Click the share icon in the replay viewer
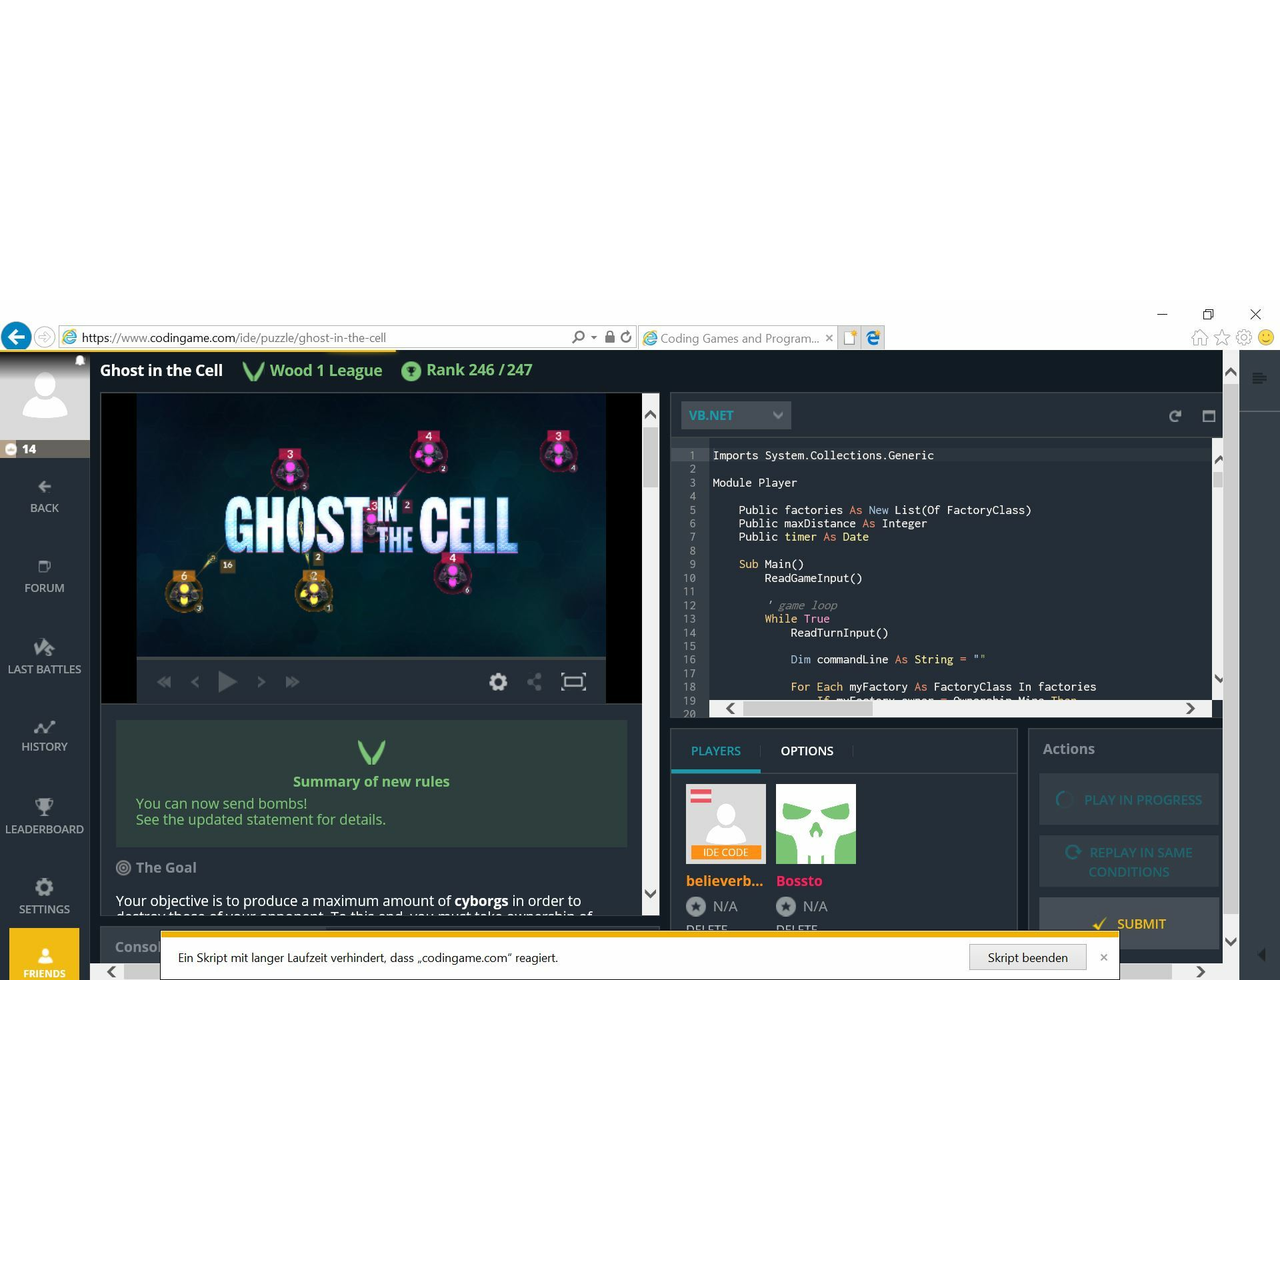Viewport: 1280px width, 1280px height. pyautogui.click(x=535, y=681)
